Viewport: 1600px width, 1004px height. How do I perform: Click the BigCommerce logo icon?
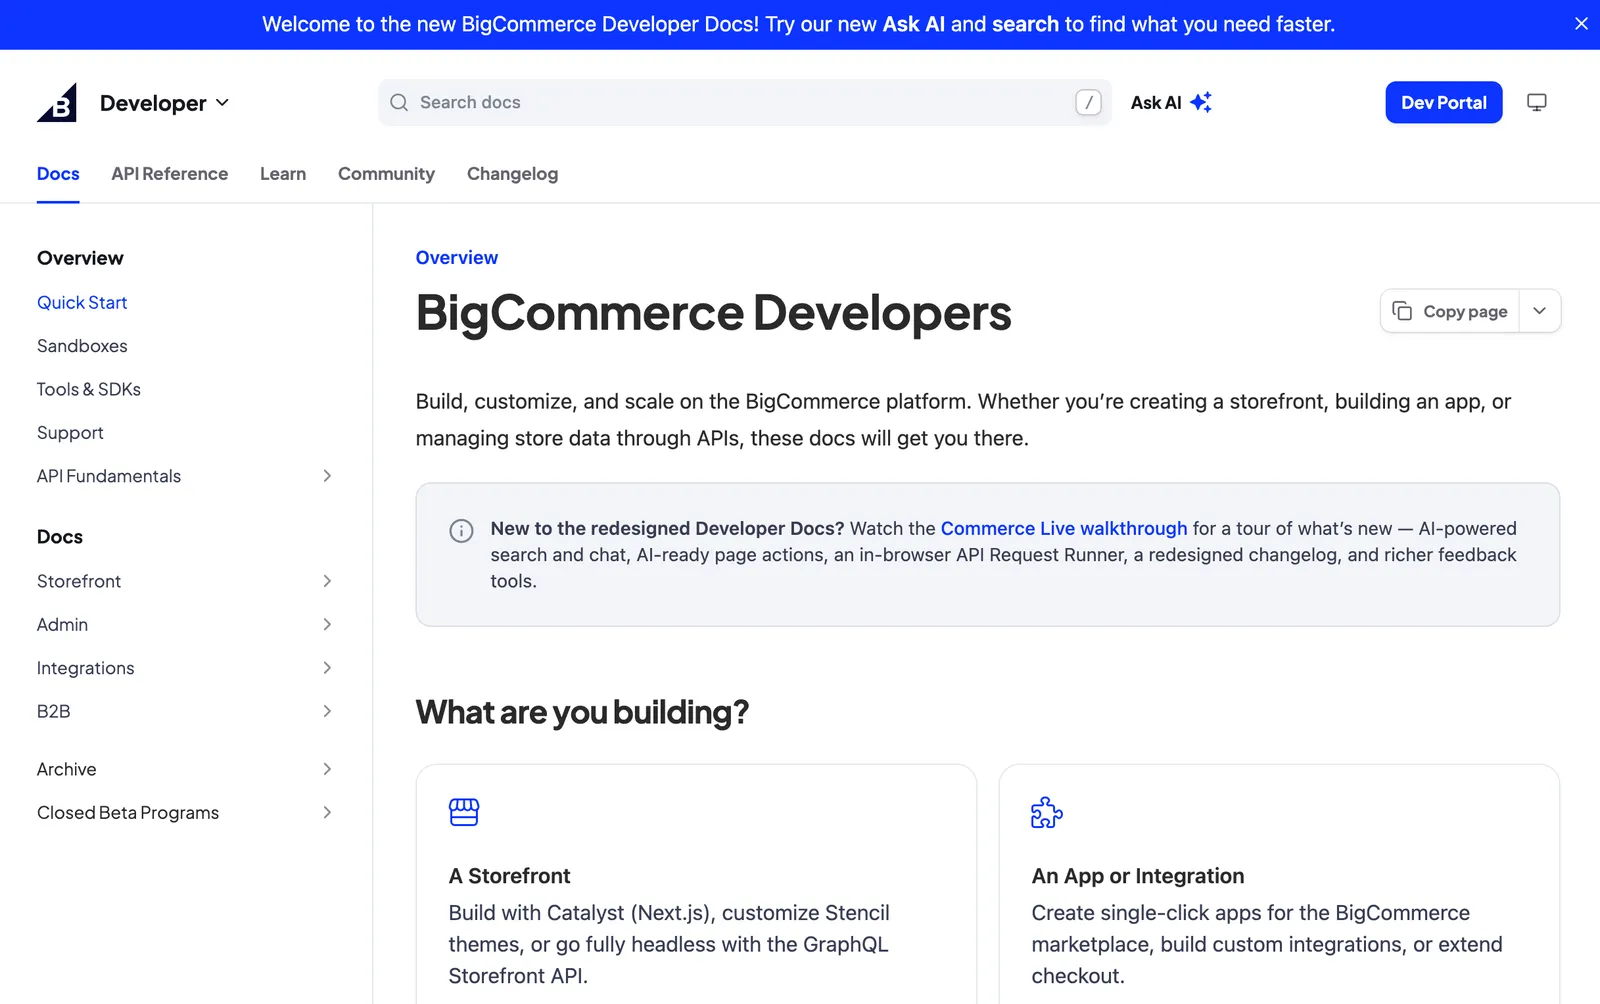click(57, 102)
